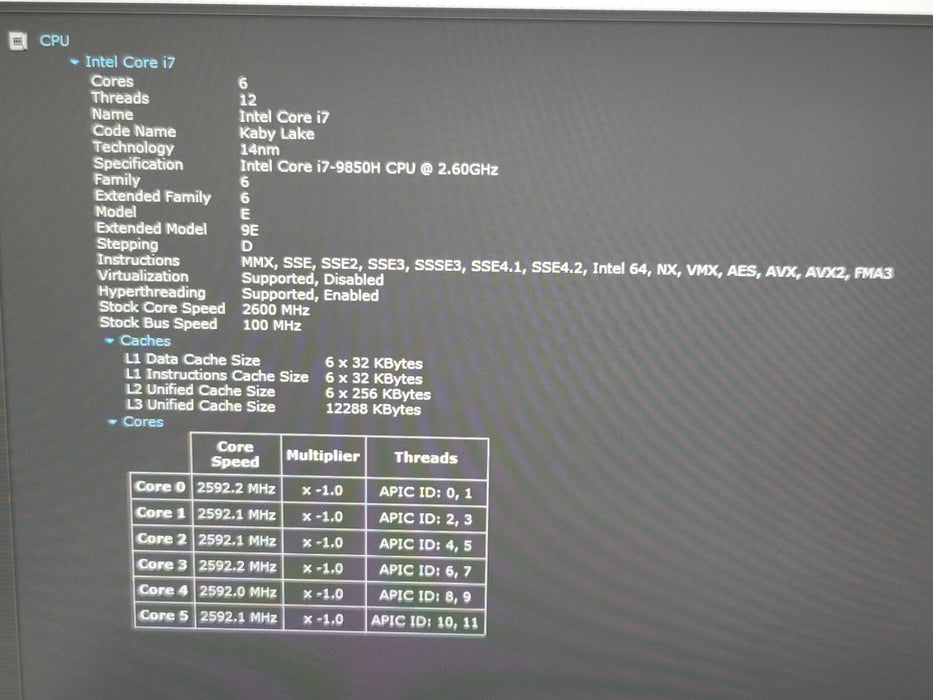Click the L2 Unified Cache Size label

pyautogui.click(x=200, y=390)
